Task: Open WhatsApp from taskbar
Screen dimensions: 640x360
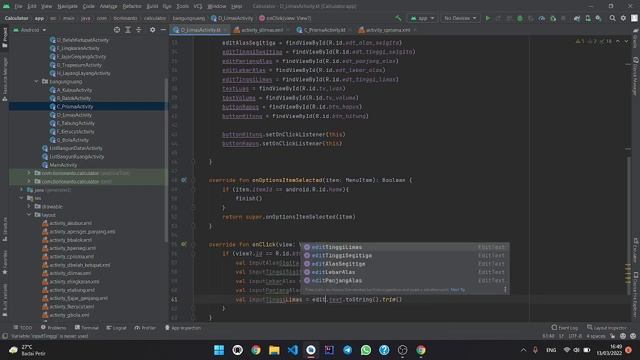Action: click(366, 350)
